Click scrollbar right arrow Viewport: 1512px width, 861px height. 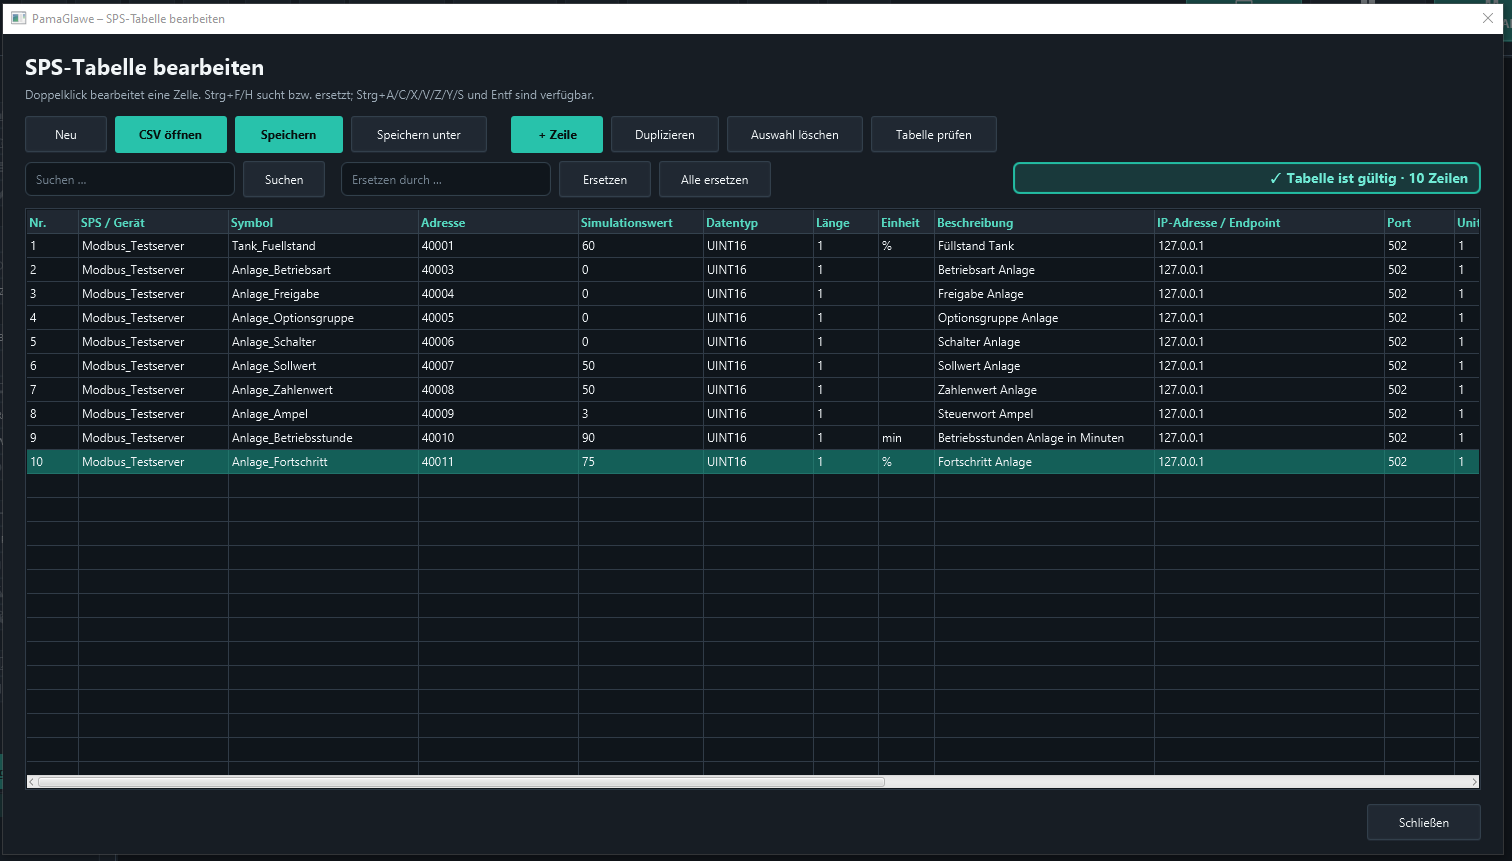click(1474, 782)
